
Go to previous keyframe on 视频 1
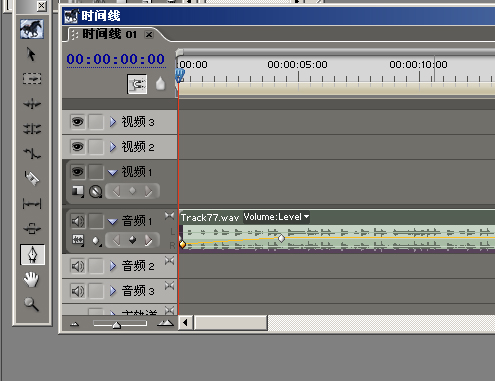click(x=116, y=191)
